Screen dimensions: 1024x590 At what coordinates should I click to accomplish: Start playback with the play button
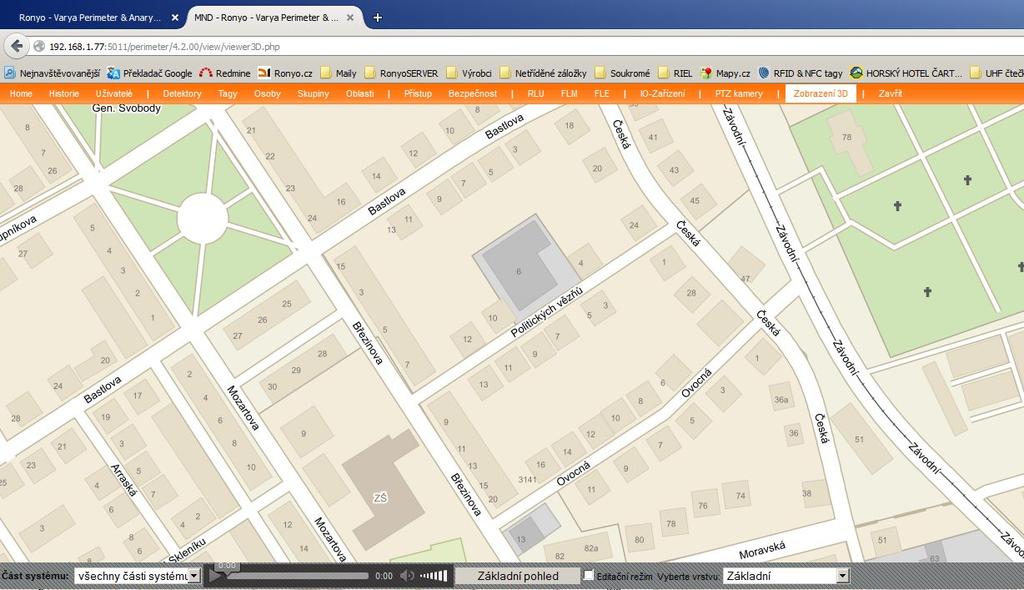[x=215, y=576]
